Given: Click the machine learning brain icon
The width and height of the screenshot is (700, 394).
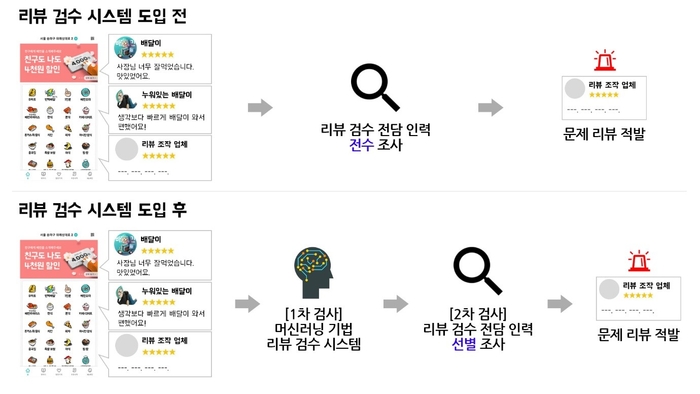Looking at the screenshot, I should tap(313, 273).
